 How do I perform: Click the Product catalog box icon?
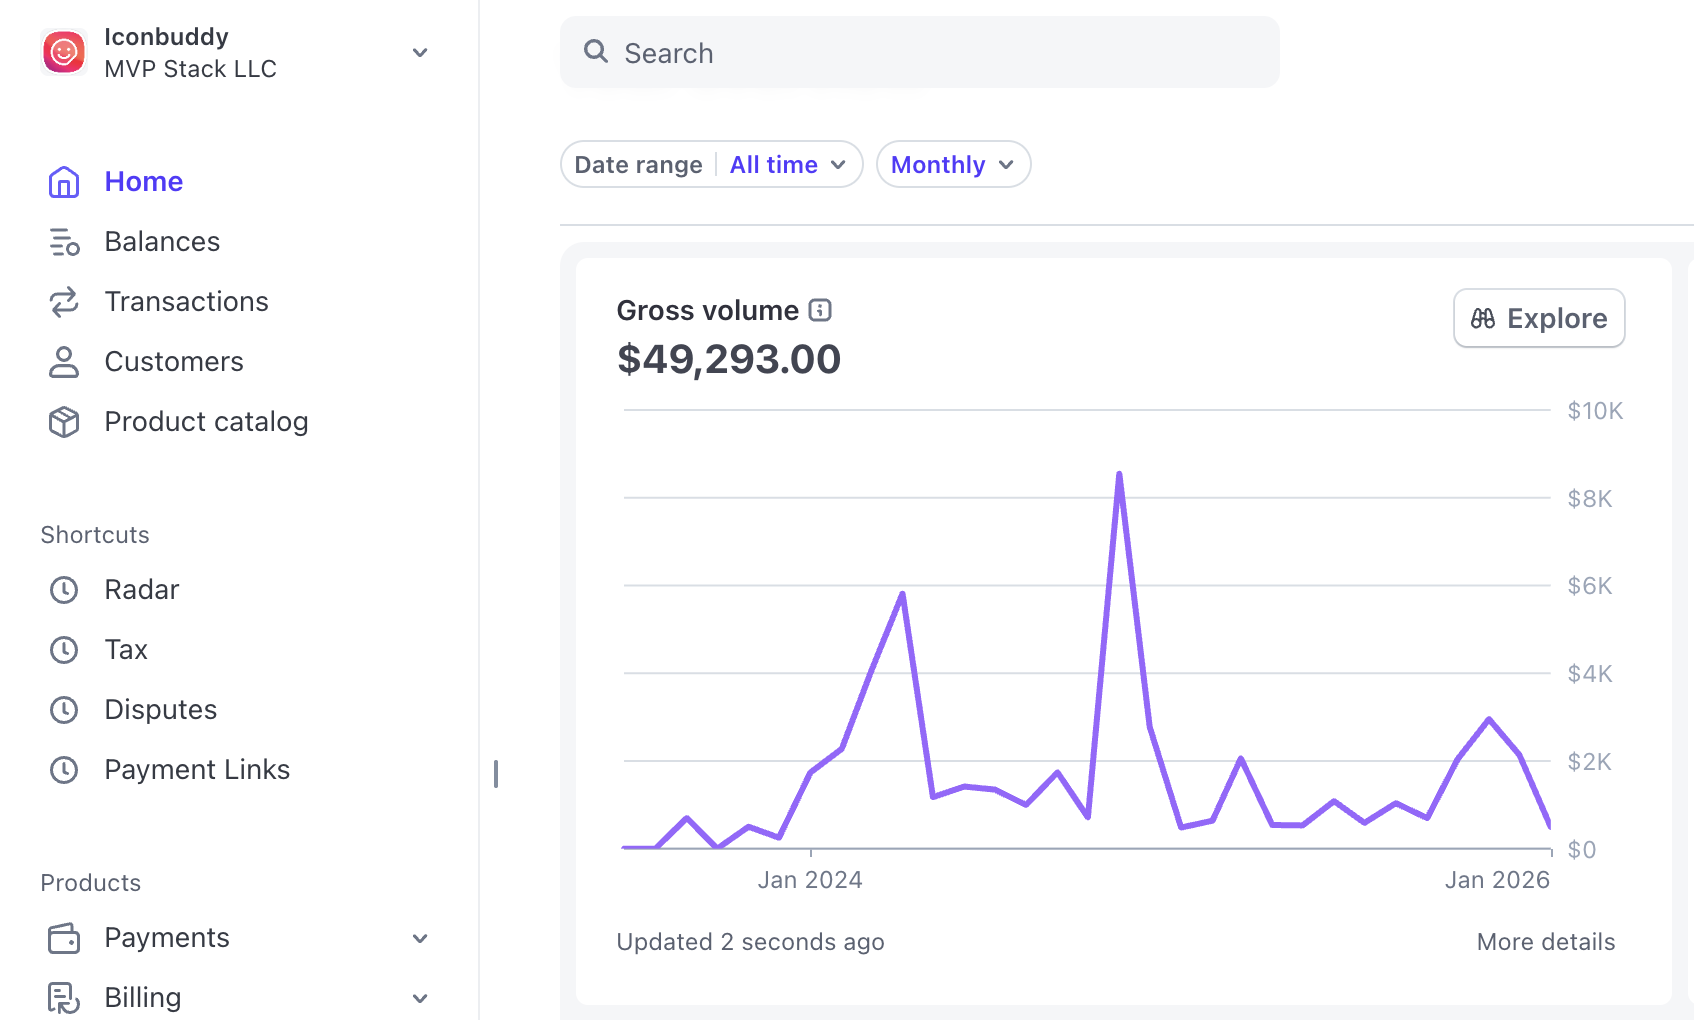click(64, 422)
